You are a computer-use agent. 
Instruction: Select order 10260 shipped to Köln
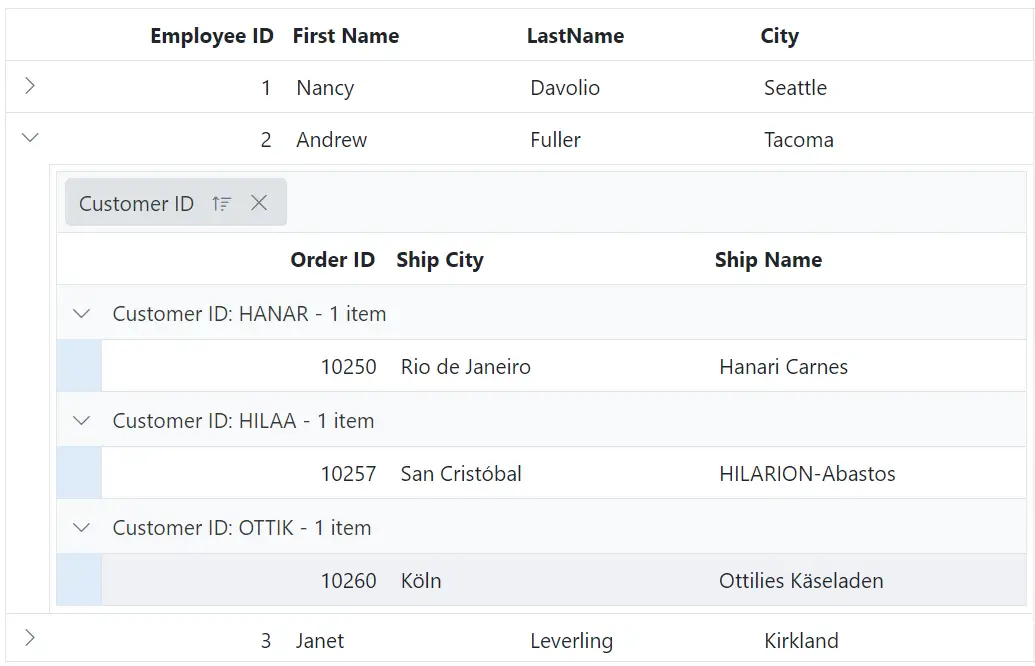point(420,580)
